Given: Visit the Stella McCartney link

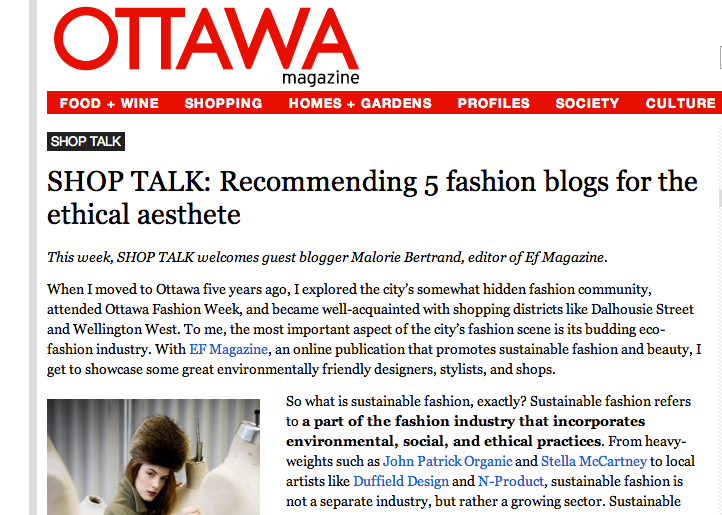Looking at the screenshot, I should pyautogui.click(x=594, y=461).
